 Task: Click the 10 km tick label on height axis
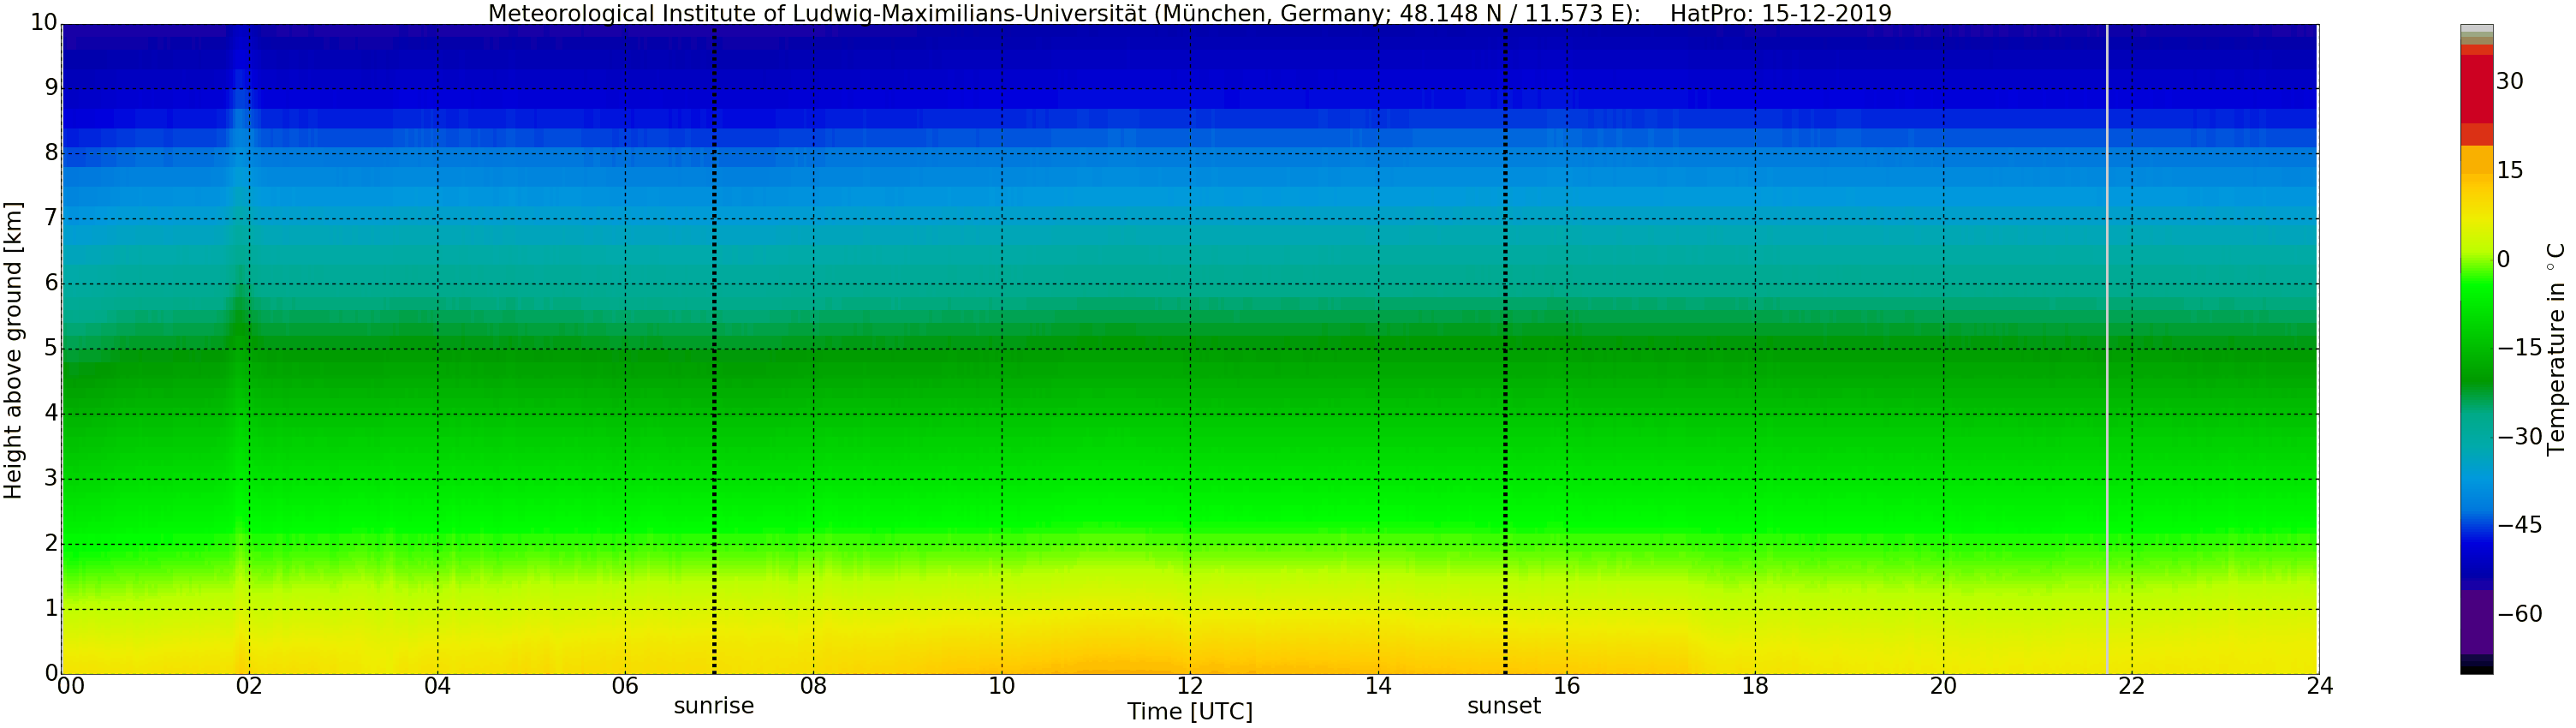click(42, 23)
